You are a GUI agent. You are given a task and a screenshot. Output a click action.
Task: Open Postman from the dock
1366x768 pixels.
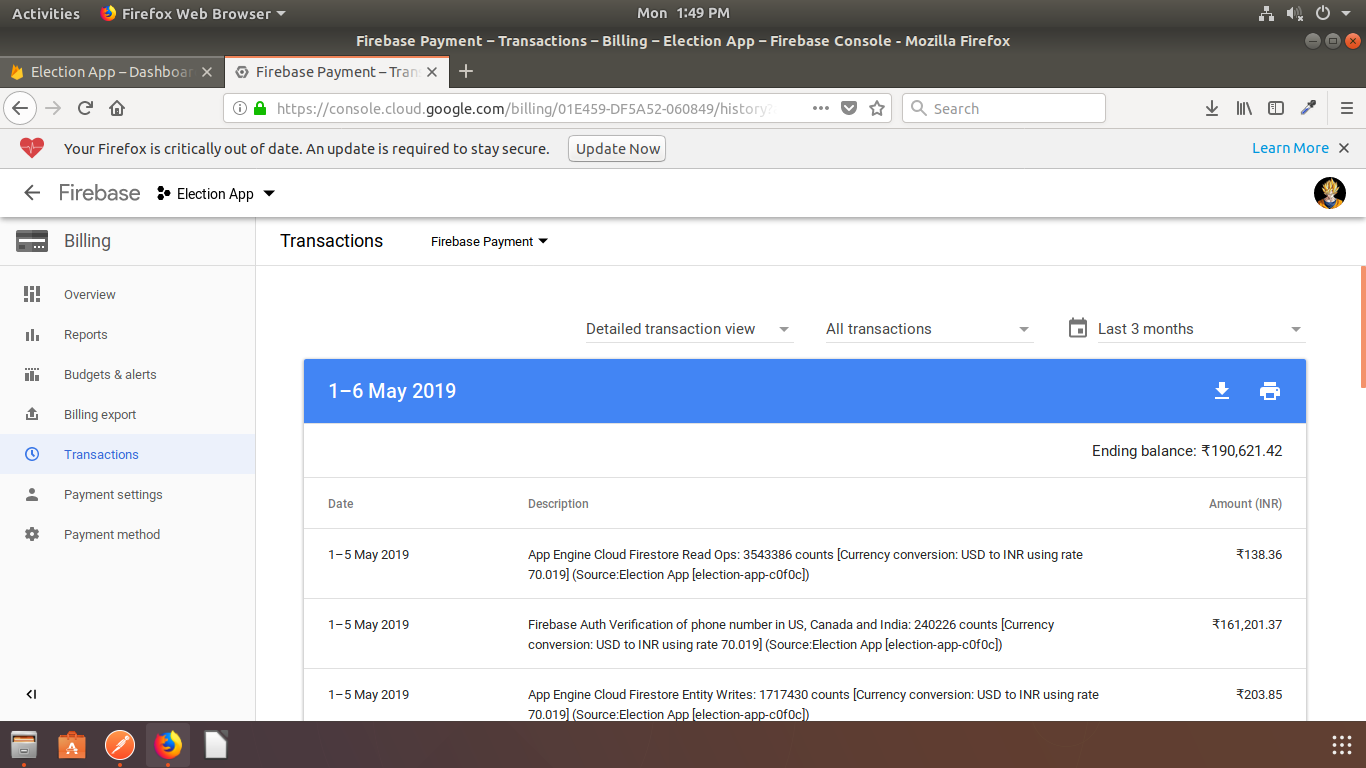pyautogui.click(x=120, y=745)
